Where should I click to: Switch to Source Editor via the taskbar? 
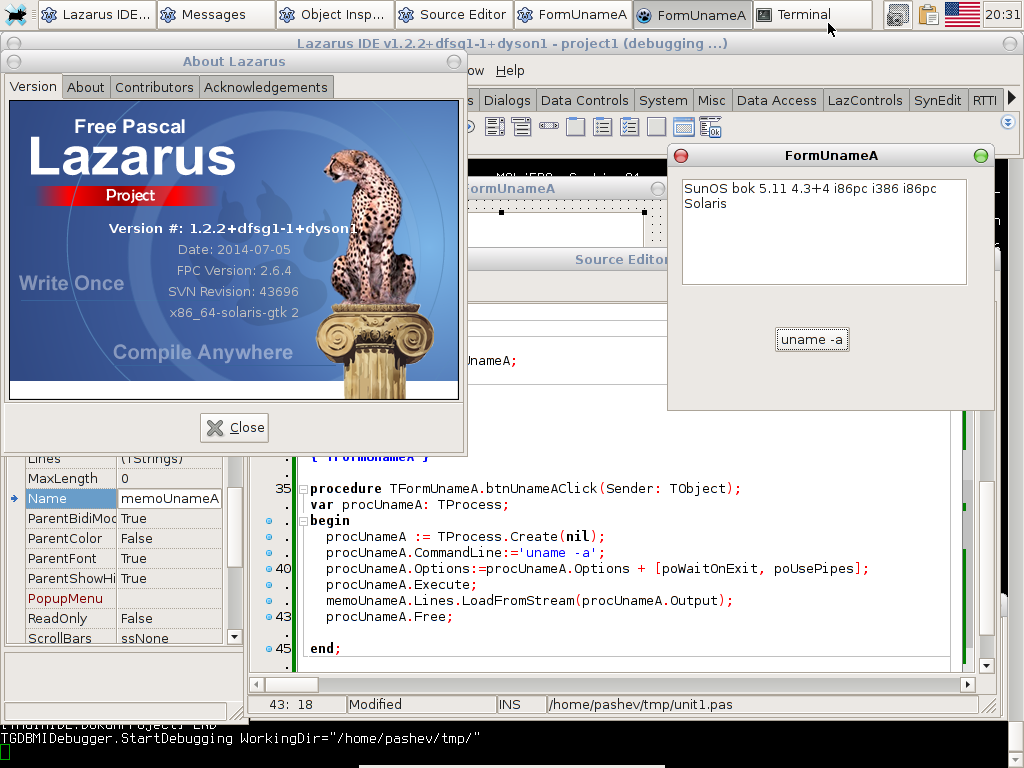454,14
